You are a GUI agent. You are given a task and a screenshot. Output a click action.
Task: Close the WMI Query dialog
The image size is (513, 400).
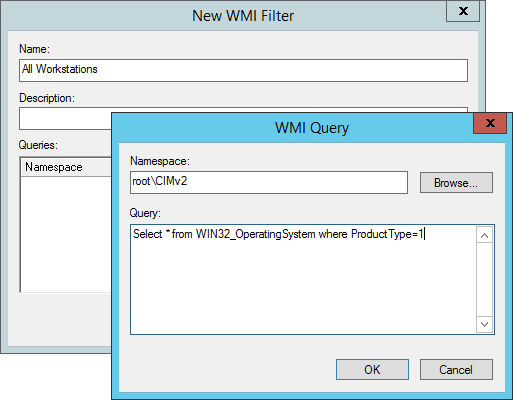490,123
